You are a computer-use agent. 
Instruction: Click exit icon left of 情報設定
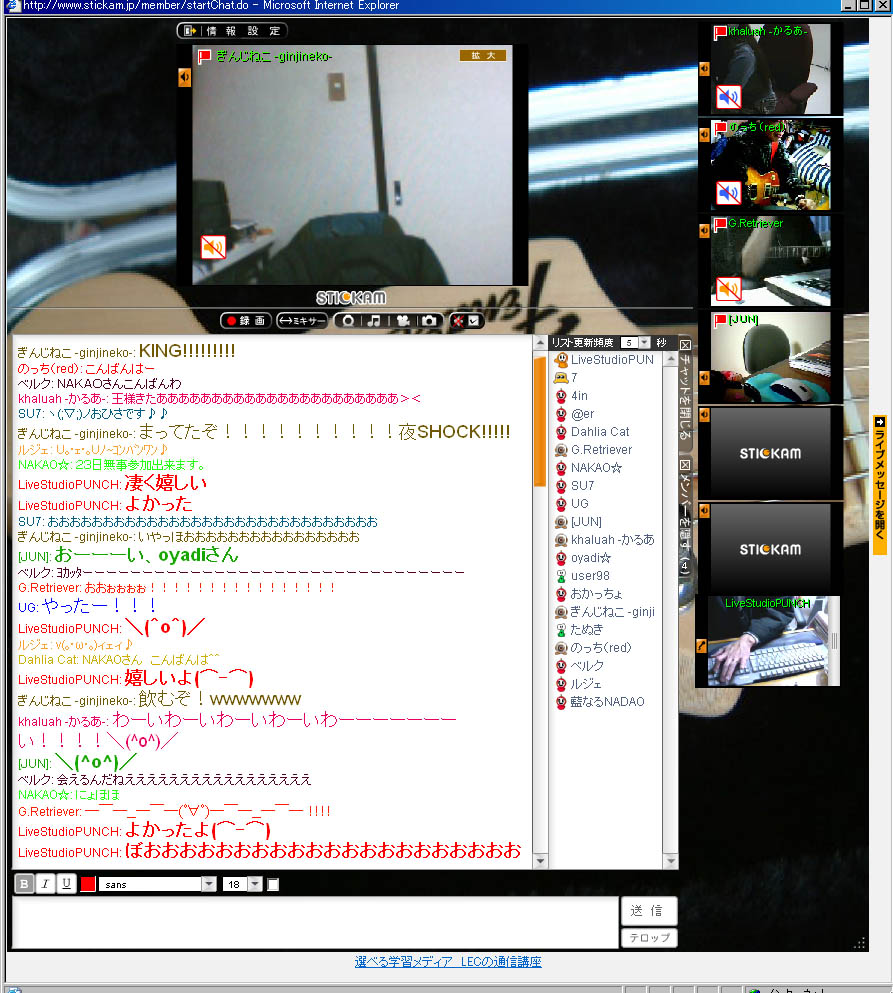point(189,30)
